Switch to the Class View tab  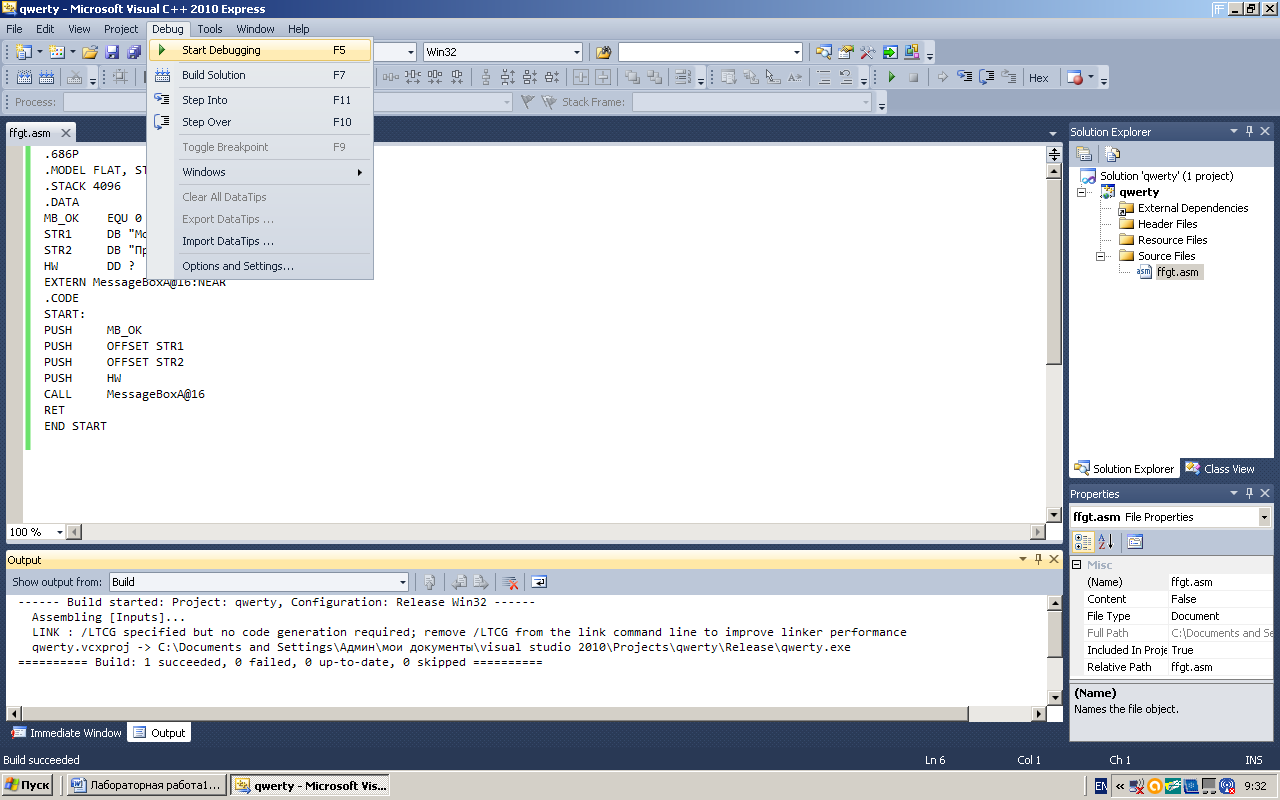coord(1219,468)
